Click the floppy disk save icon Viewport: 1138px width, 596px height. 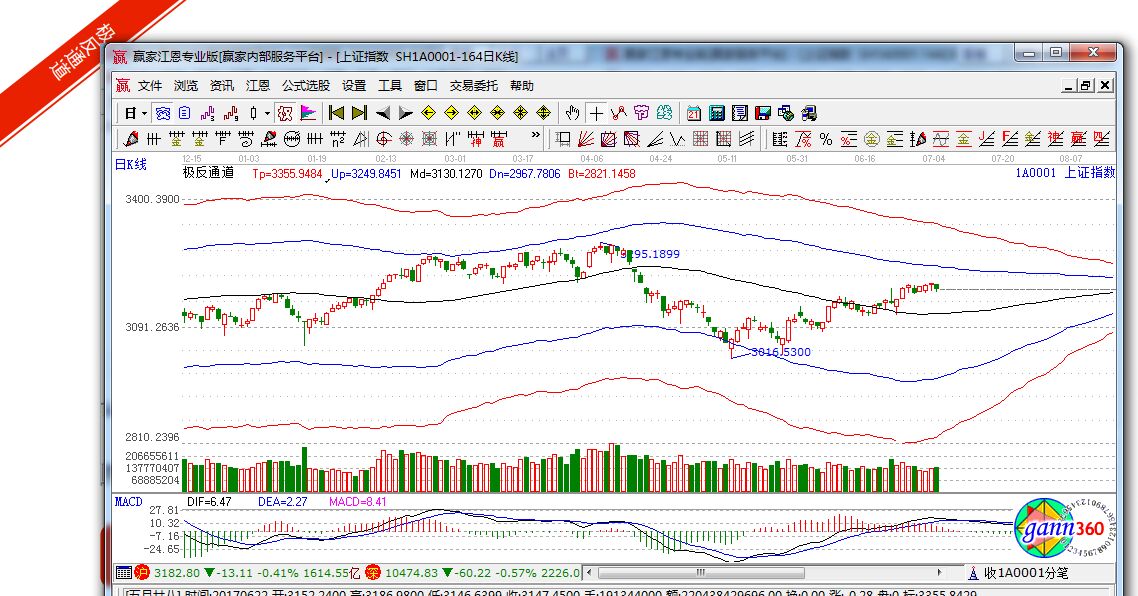coord(763,113)
